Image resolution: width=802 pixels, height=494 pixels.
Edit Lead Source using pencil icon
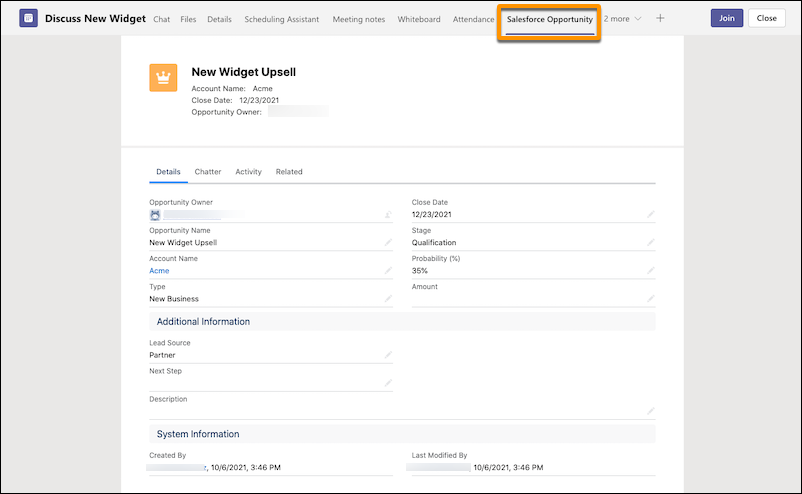pos(388,355)
